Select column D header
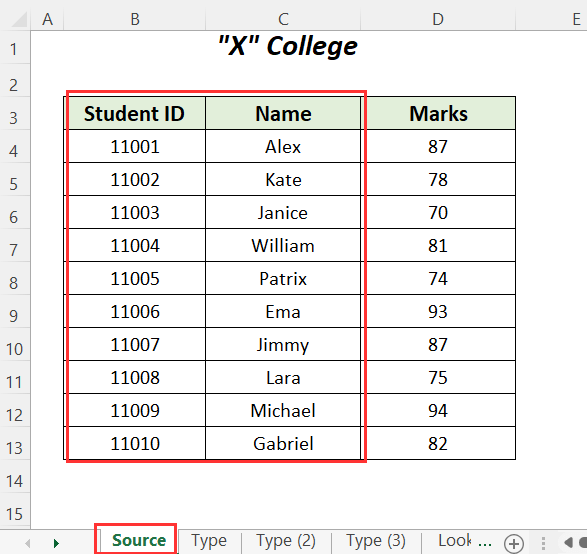Screen dimensions: 587x554 click(438, 19)
